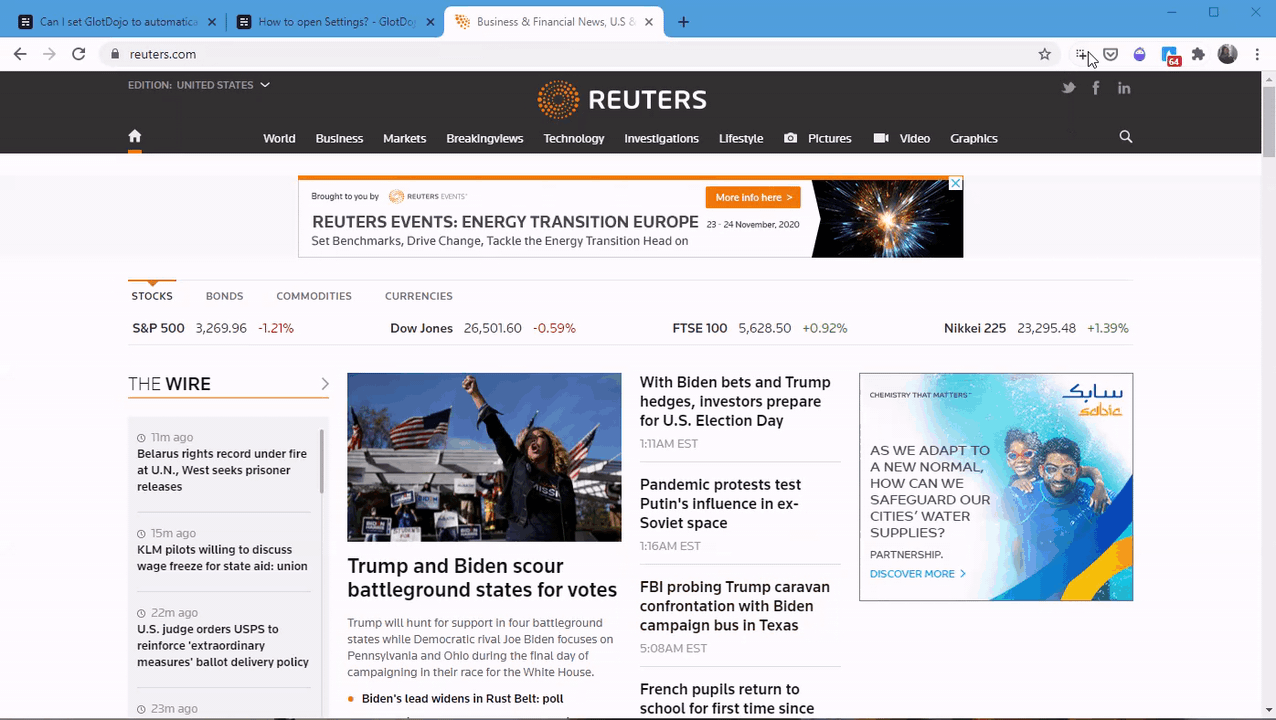
Task: Open the Lifestyle section
Action: tap(741, 138)
